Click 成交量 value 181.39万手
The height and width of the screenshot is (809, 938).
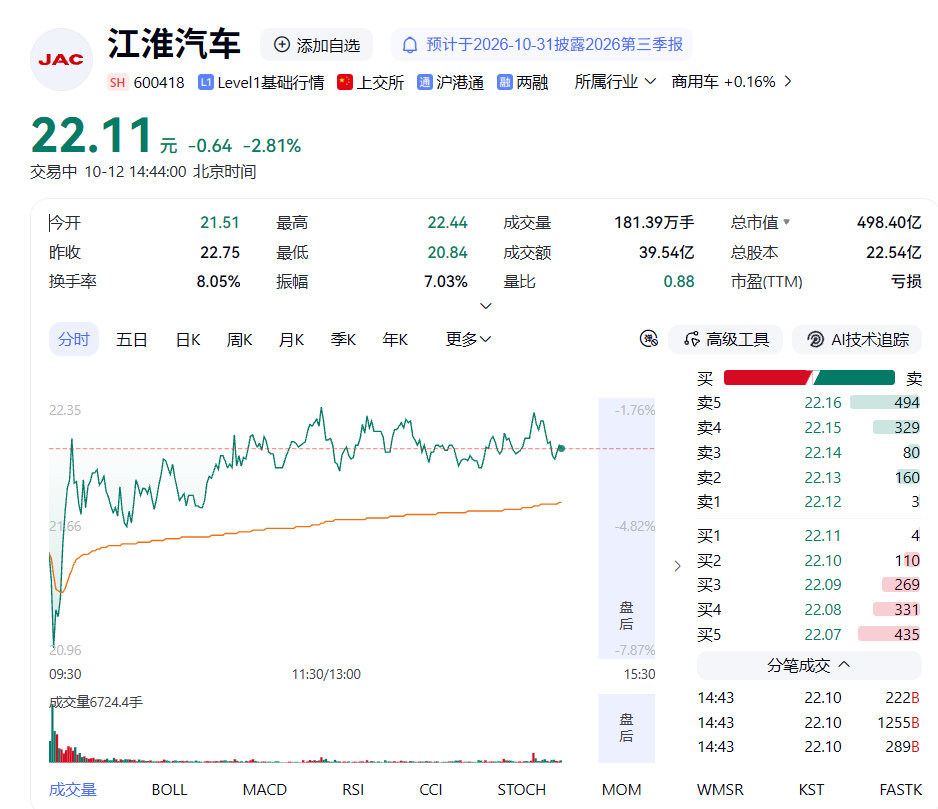coord(654,223)
